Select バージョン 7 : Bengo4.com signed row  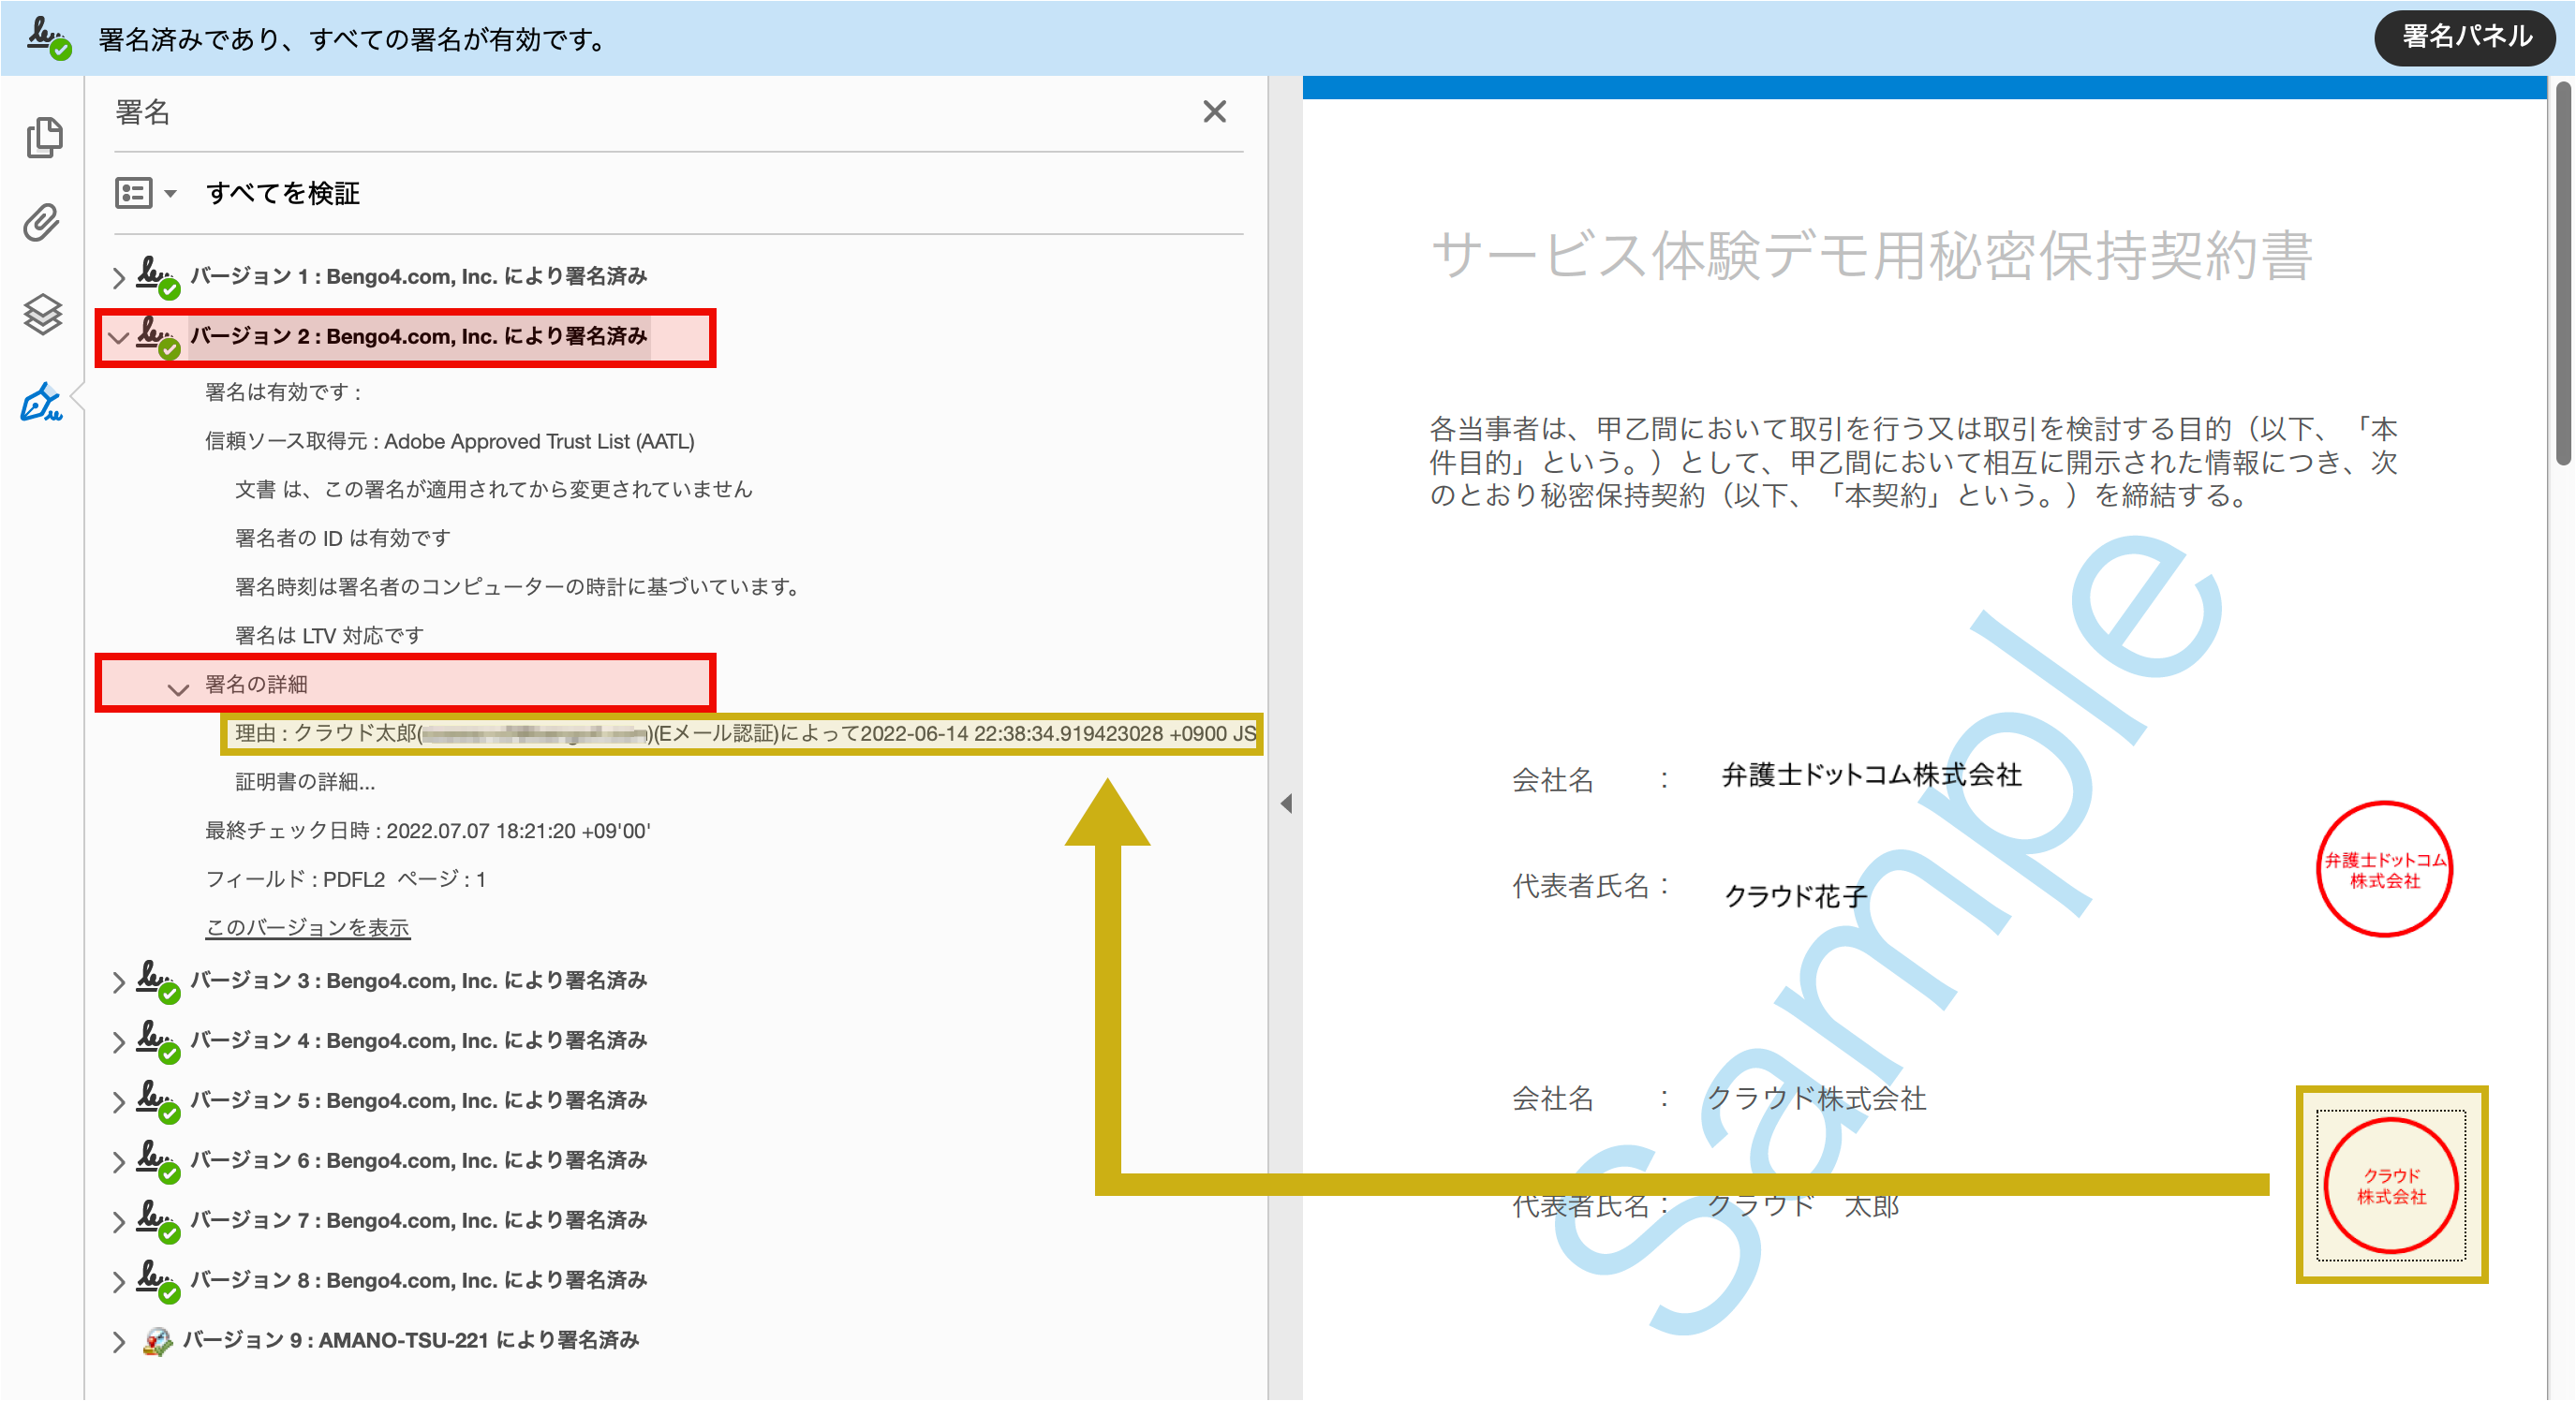click(x=419, y=1220)
